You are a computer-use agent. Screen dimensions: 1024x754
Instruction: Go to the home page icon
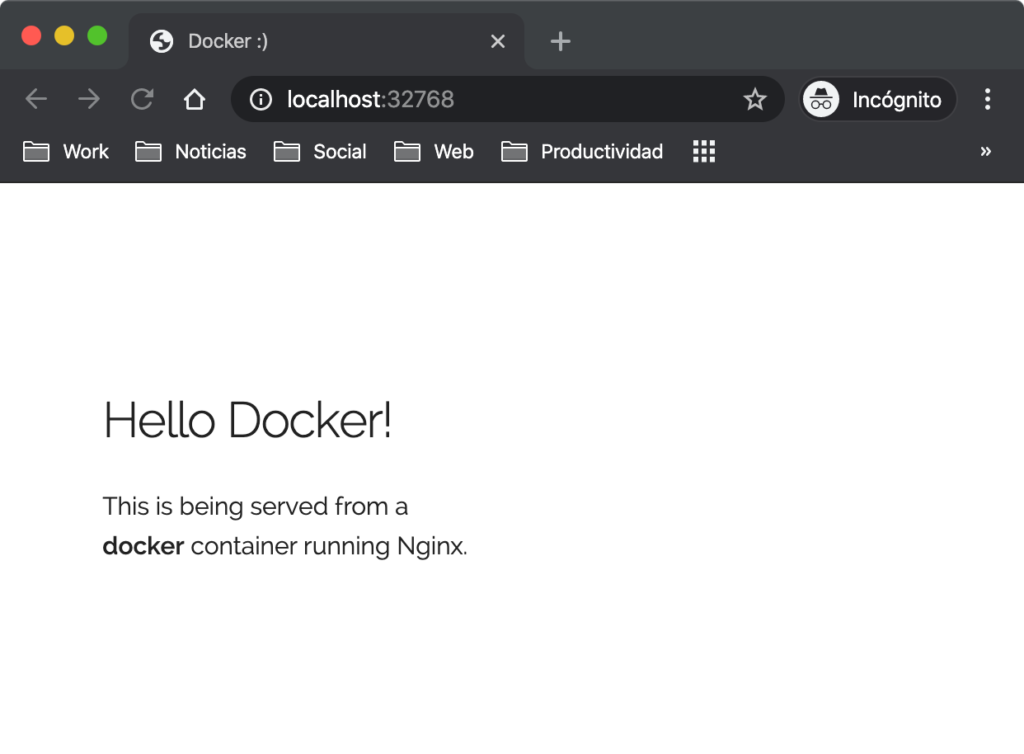[x=194, y=99]
